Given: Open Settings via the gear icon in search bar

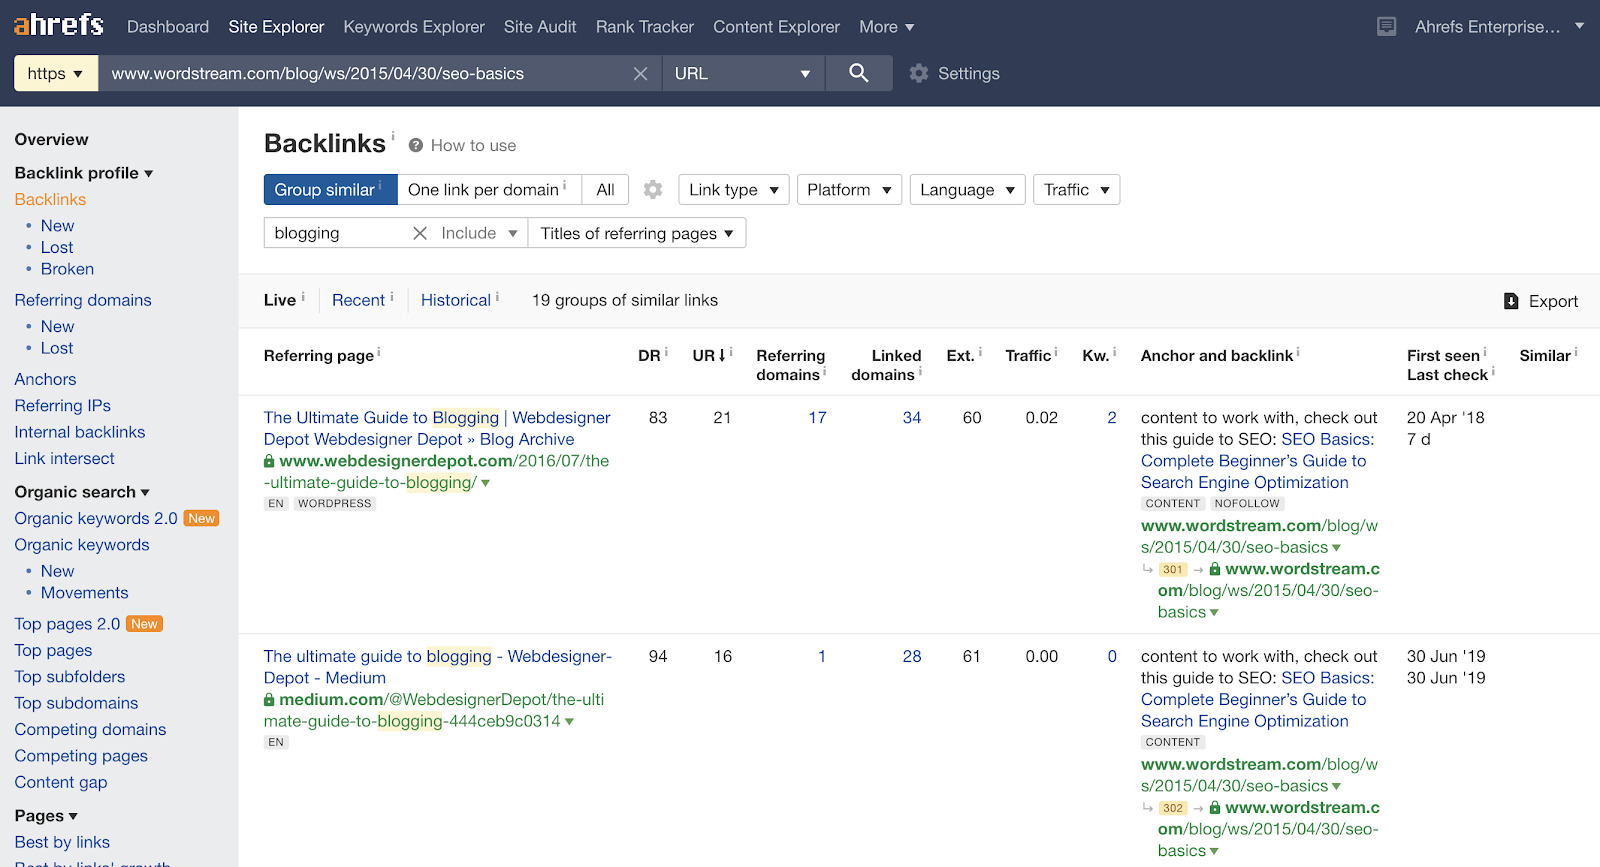Looking at the screenshot, I should pos(919,73).
